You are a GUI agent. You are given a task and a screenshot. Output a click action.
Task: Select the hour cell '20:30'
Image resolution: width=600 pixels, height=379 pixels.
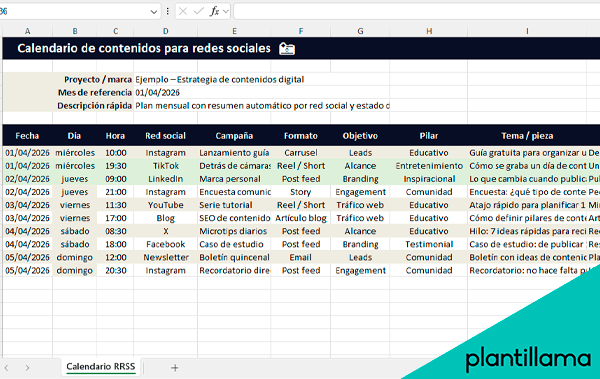116,270
